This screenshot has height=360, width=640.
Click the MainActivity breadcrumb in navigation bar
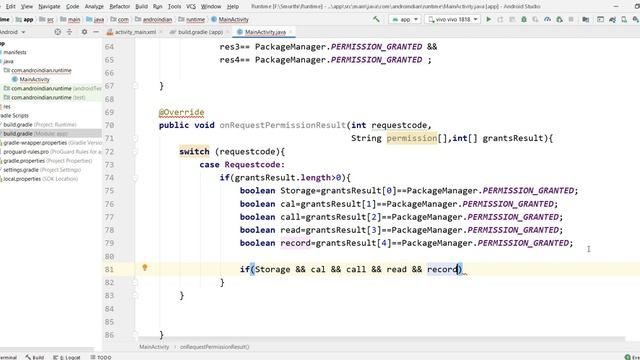point(230,19)
